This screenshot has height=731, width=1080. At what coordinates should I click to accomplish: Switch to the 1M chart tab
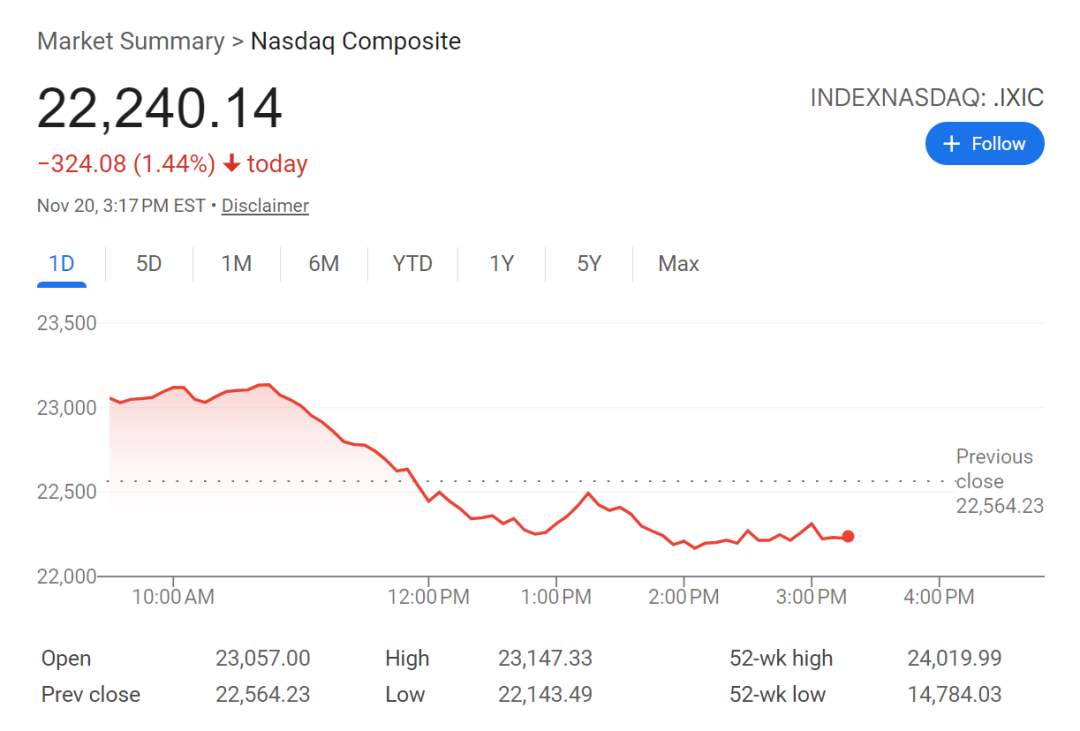(x=236, y=264)
